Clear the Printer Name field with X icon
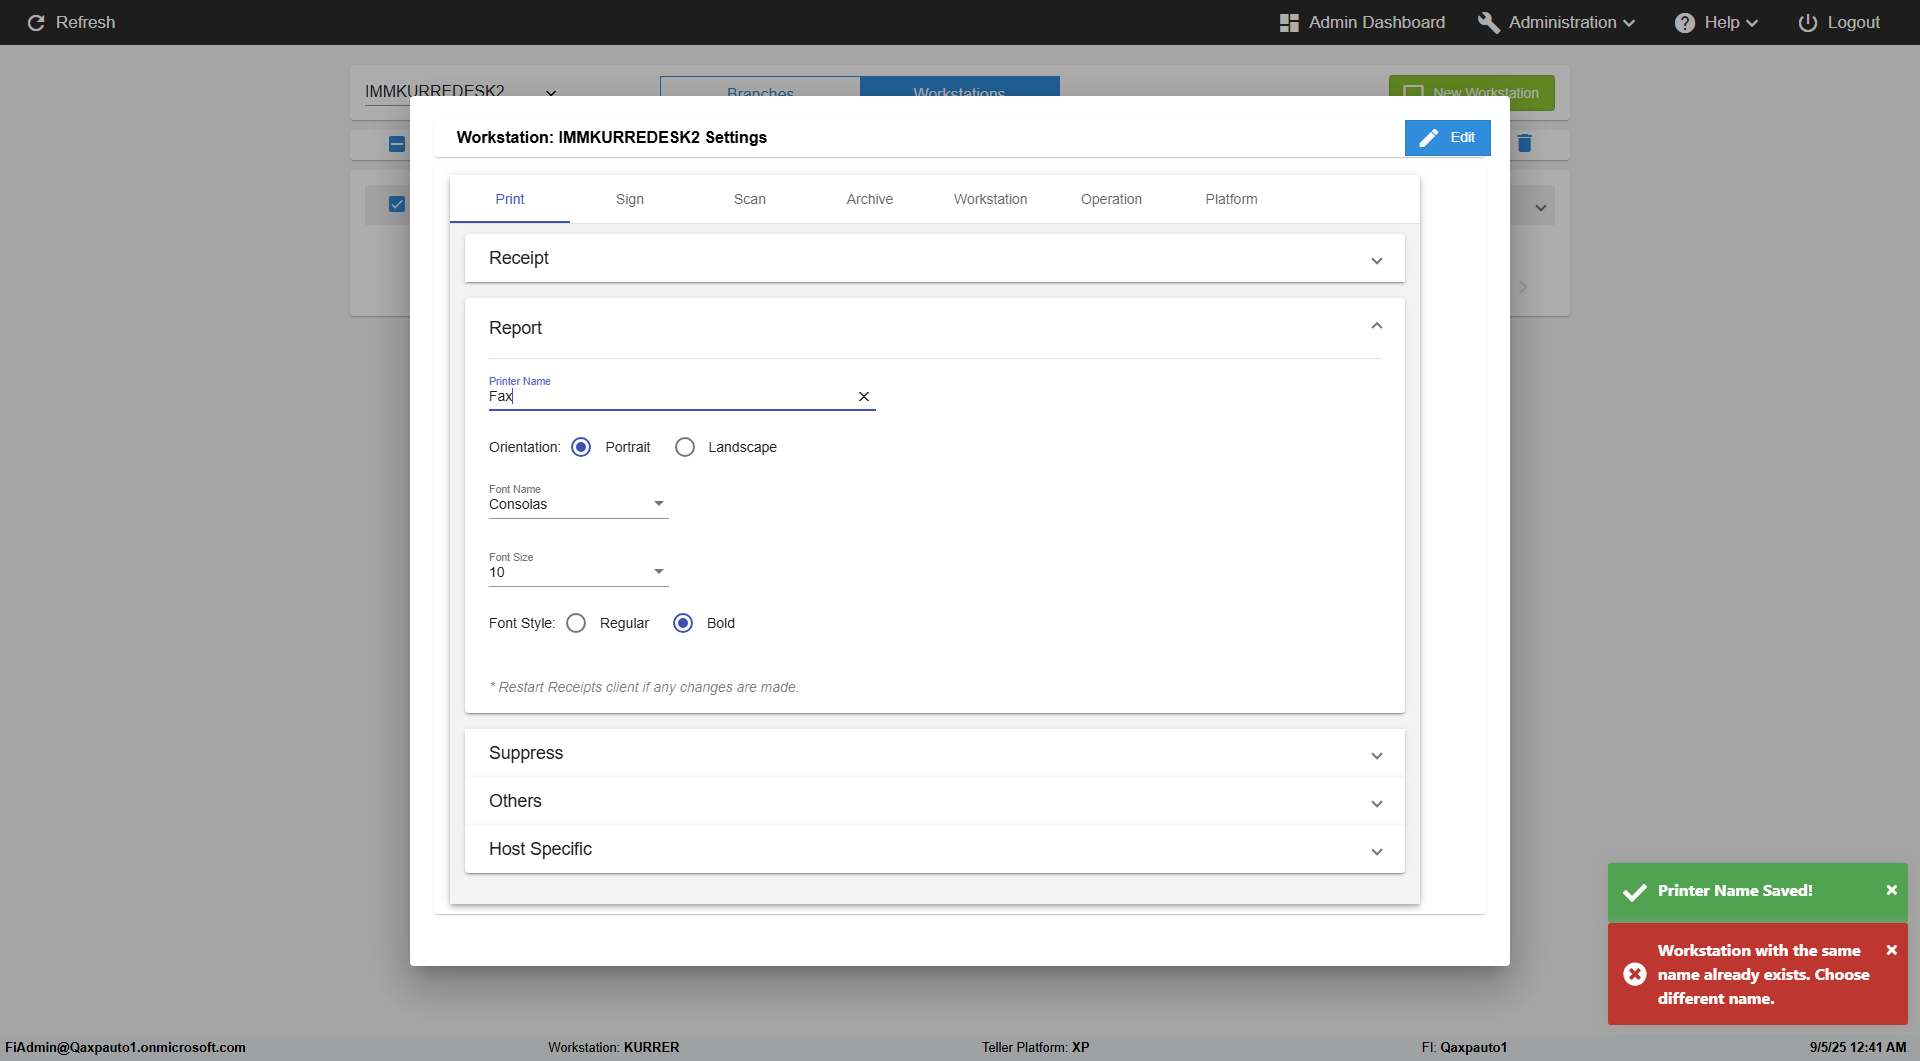This screenshot has width=1920, height=1061. tap(864, 397)
